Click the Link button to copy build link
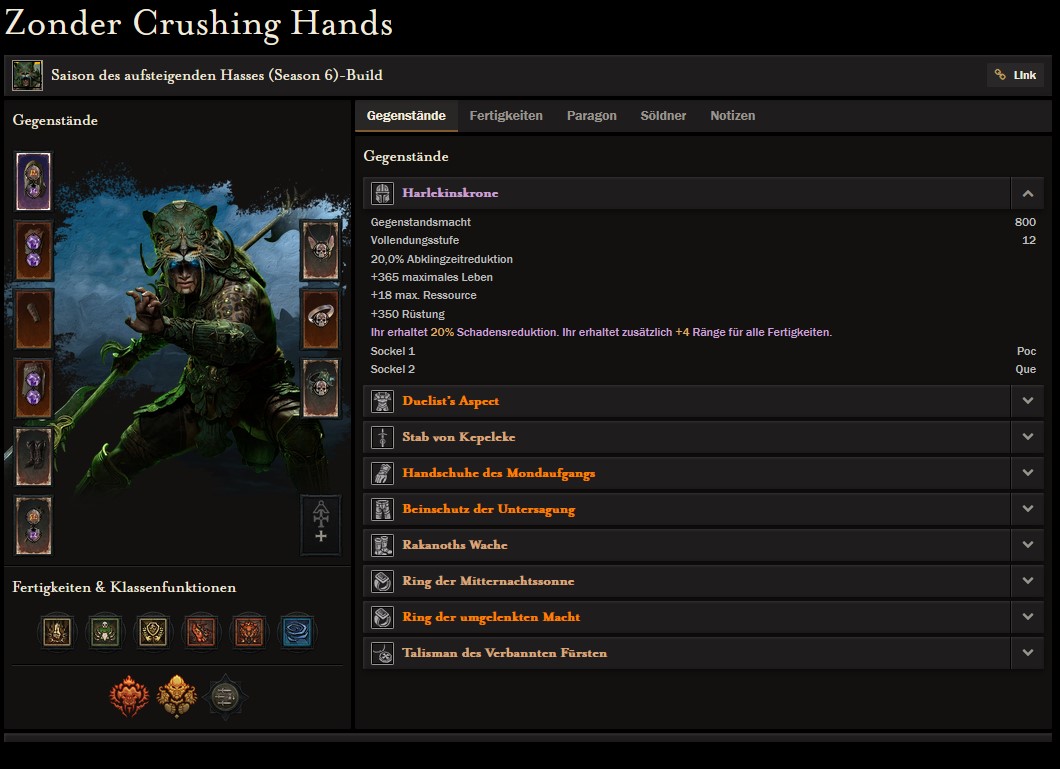Screen dimensions: 1060x769 1015,75
